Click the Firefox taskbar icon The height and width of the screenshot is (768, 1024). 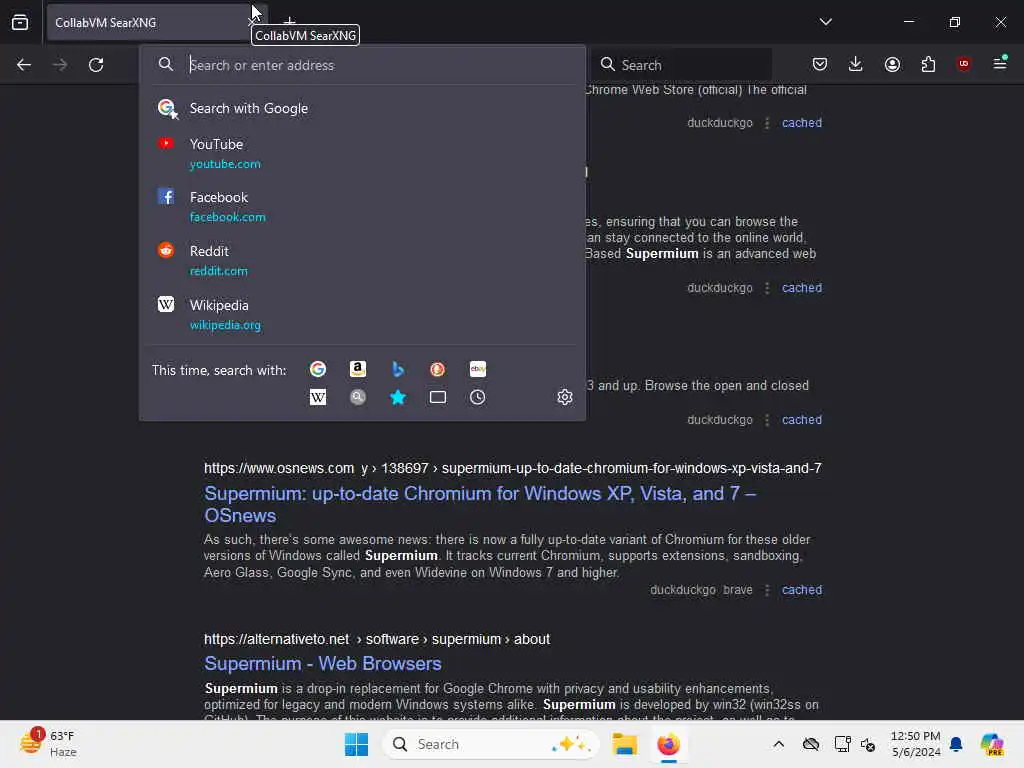(x=668, y=744)
